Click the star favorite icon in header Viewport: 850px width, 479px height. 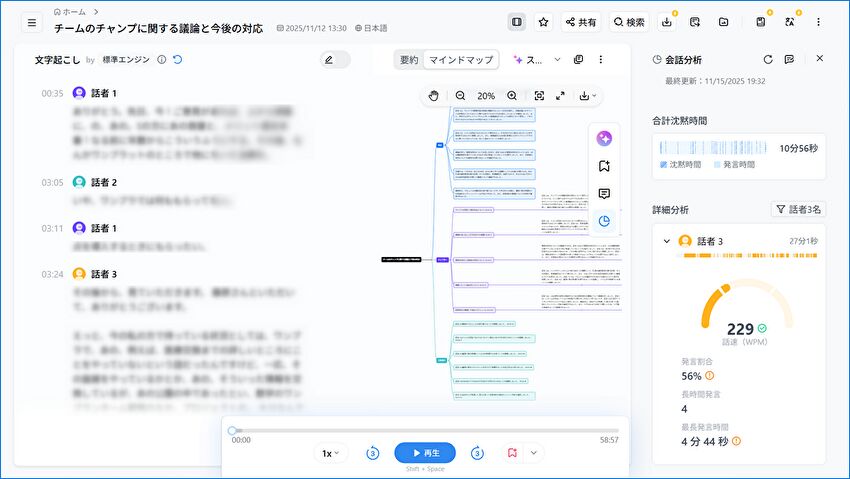543,22
